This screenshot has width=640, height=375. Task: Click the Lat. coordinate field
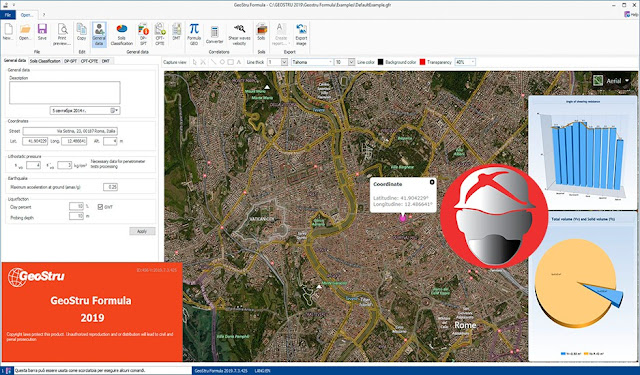[x=35, y=141]
